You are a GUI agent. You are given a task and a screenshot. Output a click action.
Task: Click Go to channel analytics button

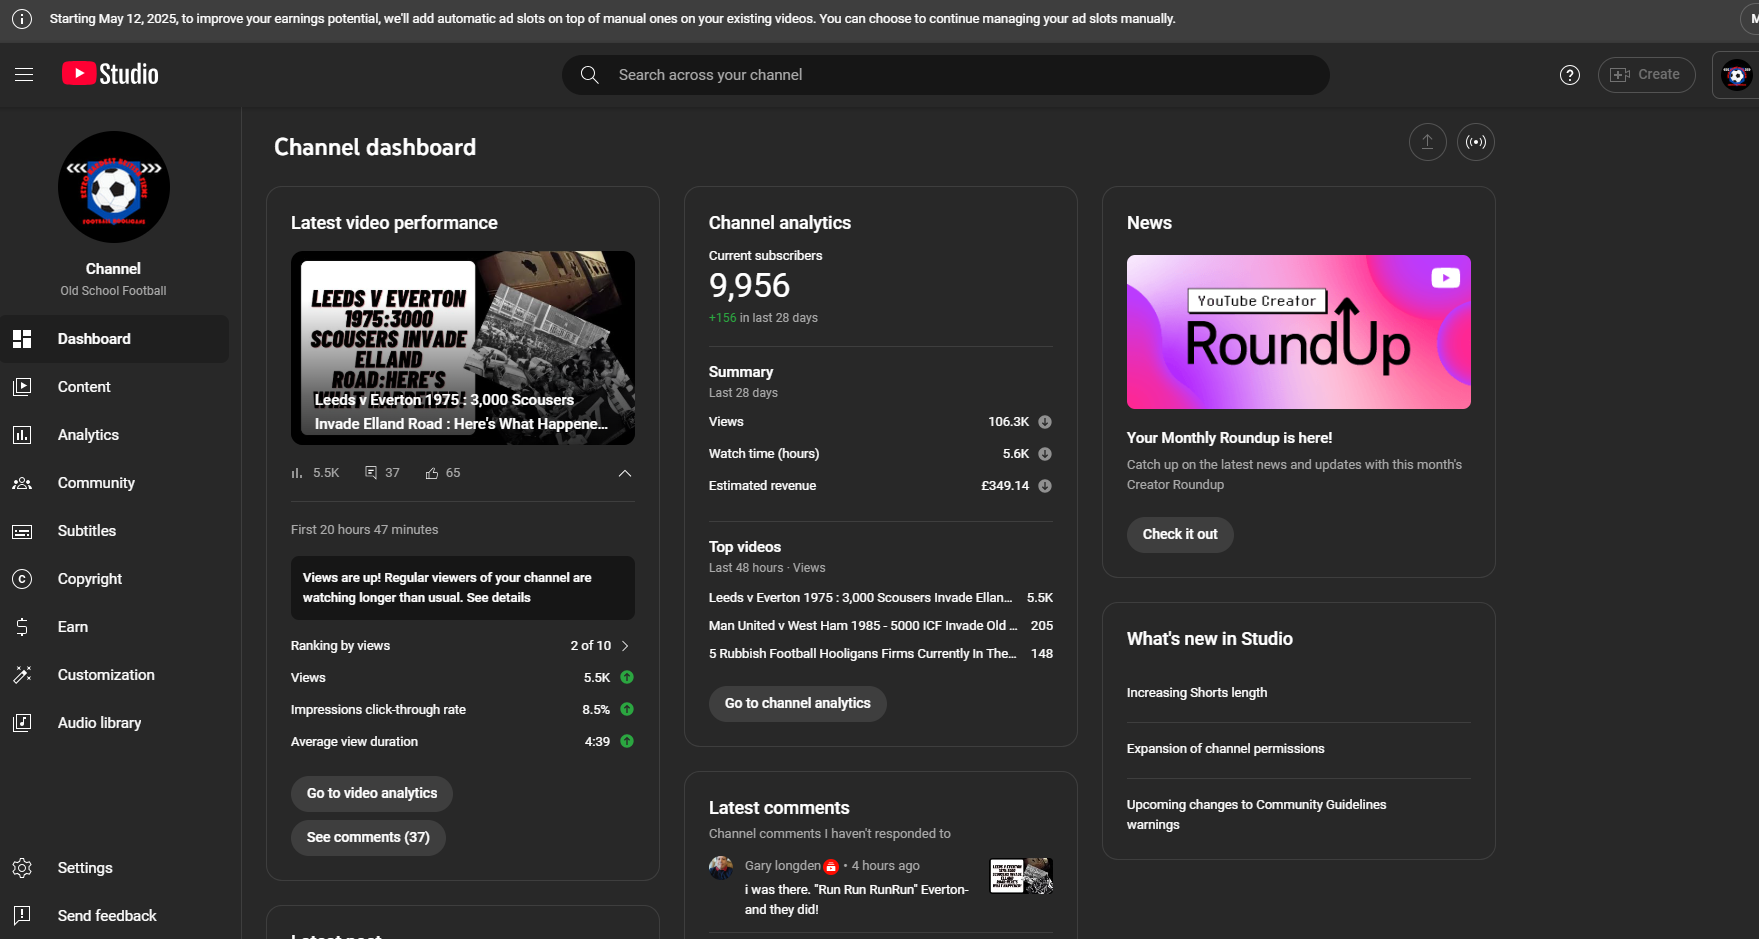(x=798, y=703)
